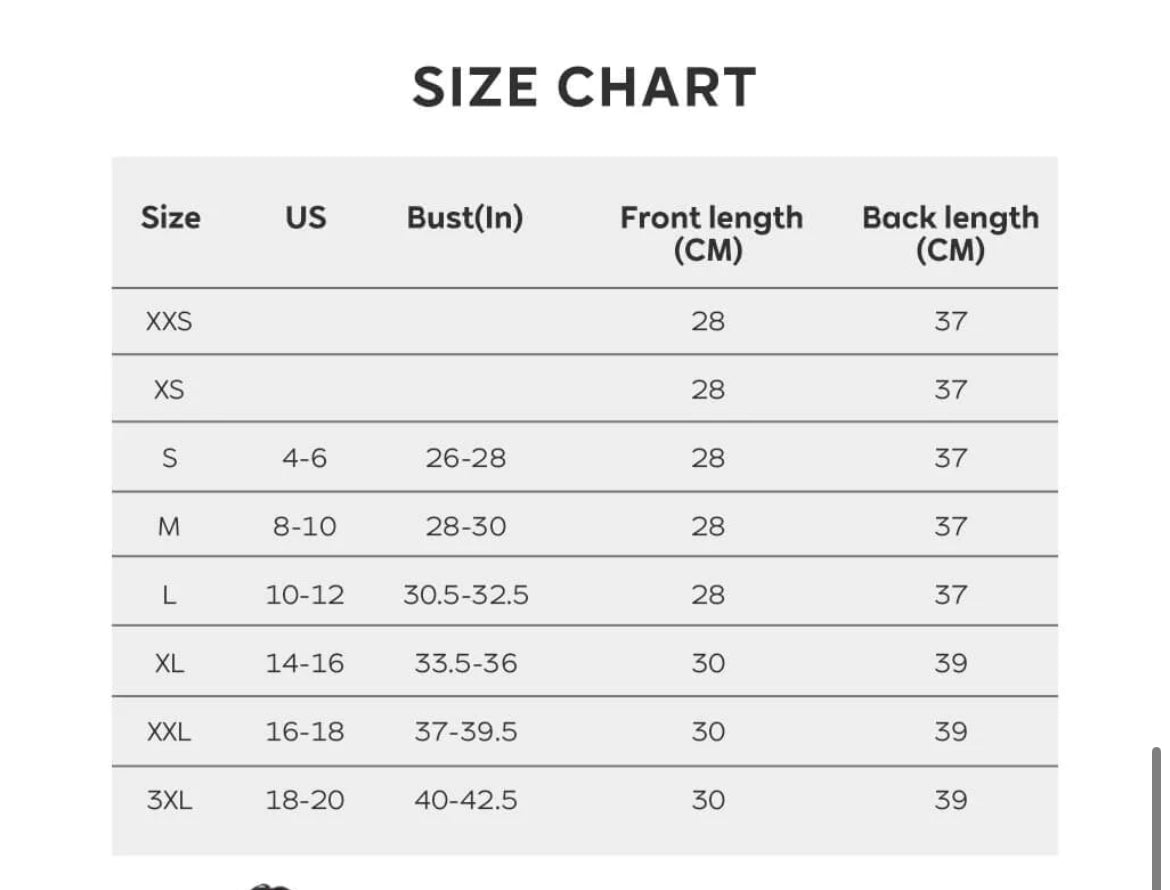Select the XXS size row label

pos(169,321)
